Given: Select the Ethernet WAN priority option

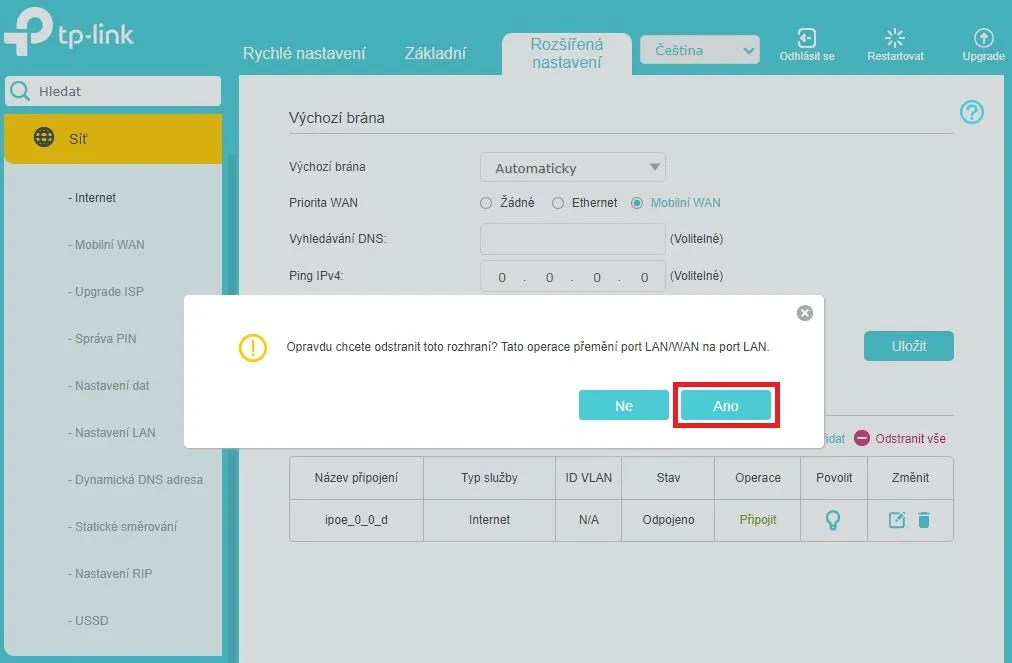Looking at the screenshot, I should pos(559,203).
